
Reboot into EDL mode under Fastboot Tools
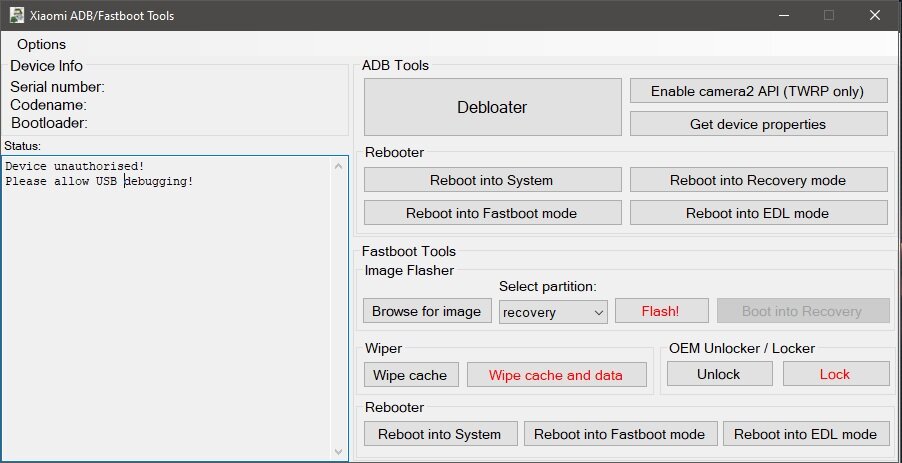[806, 434]
